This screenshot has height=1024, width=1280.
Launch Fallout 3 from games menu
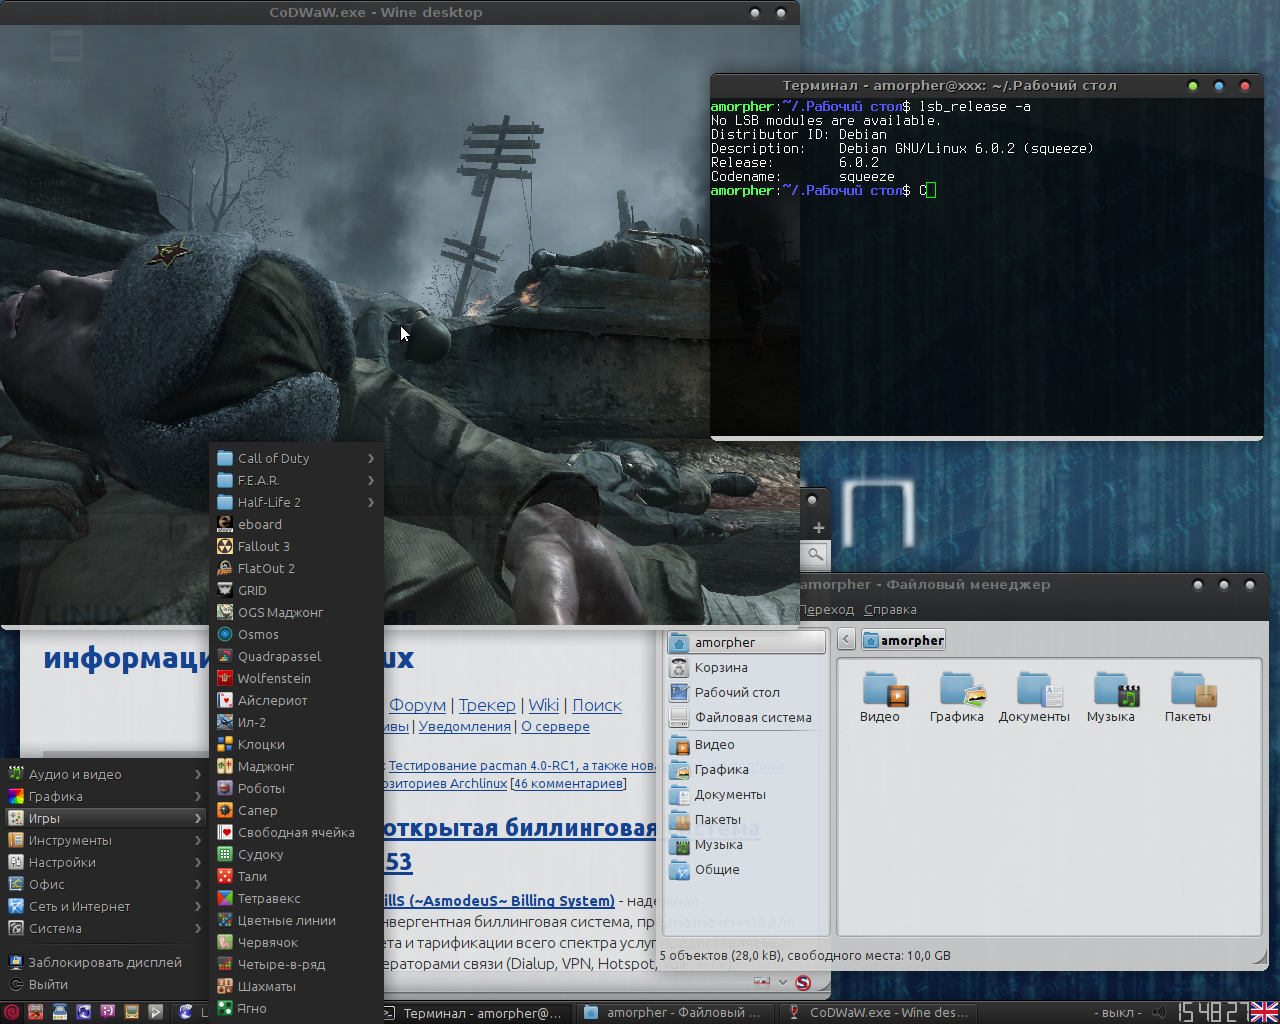(297, 546)
